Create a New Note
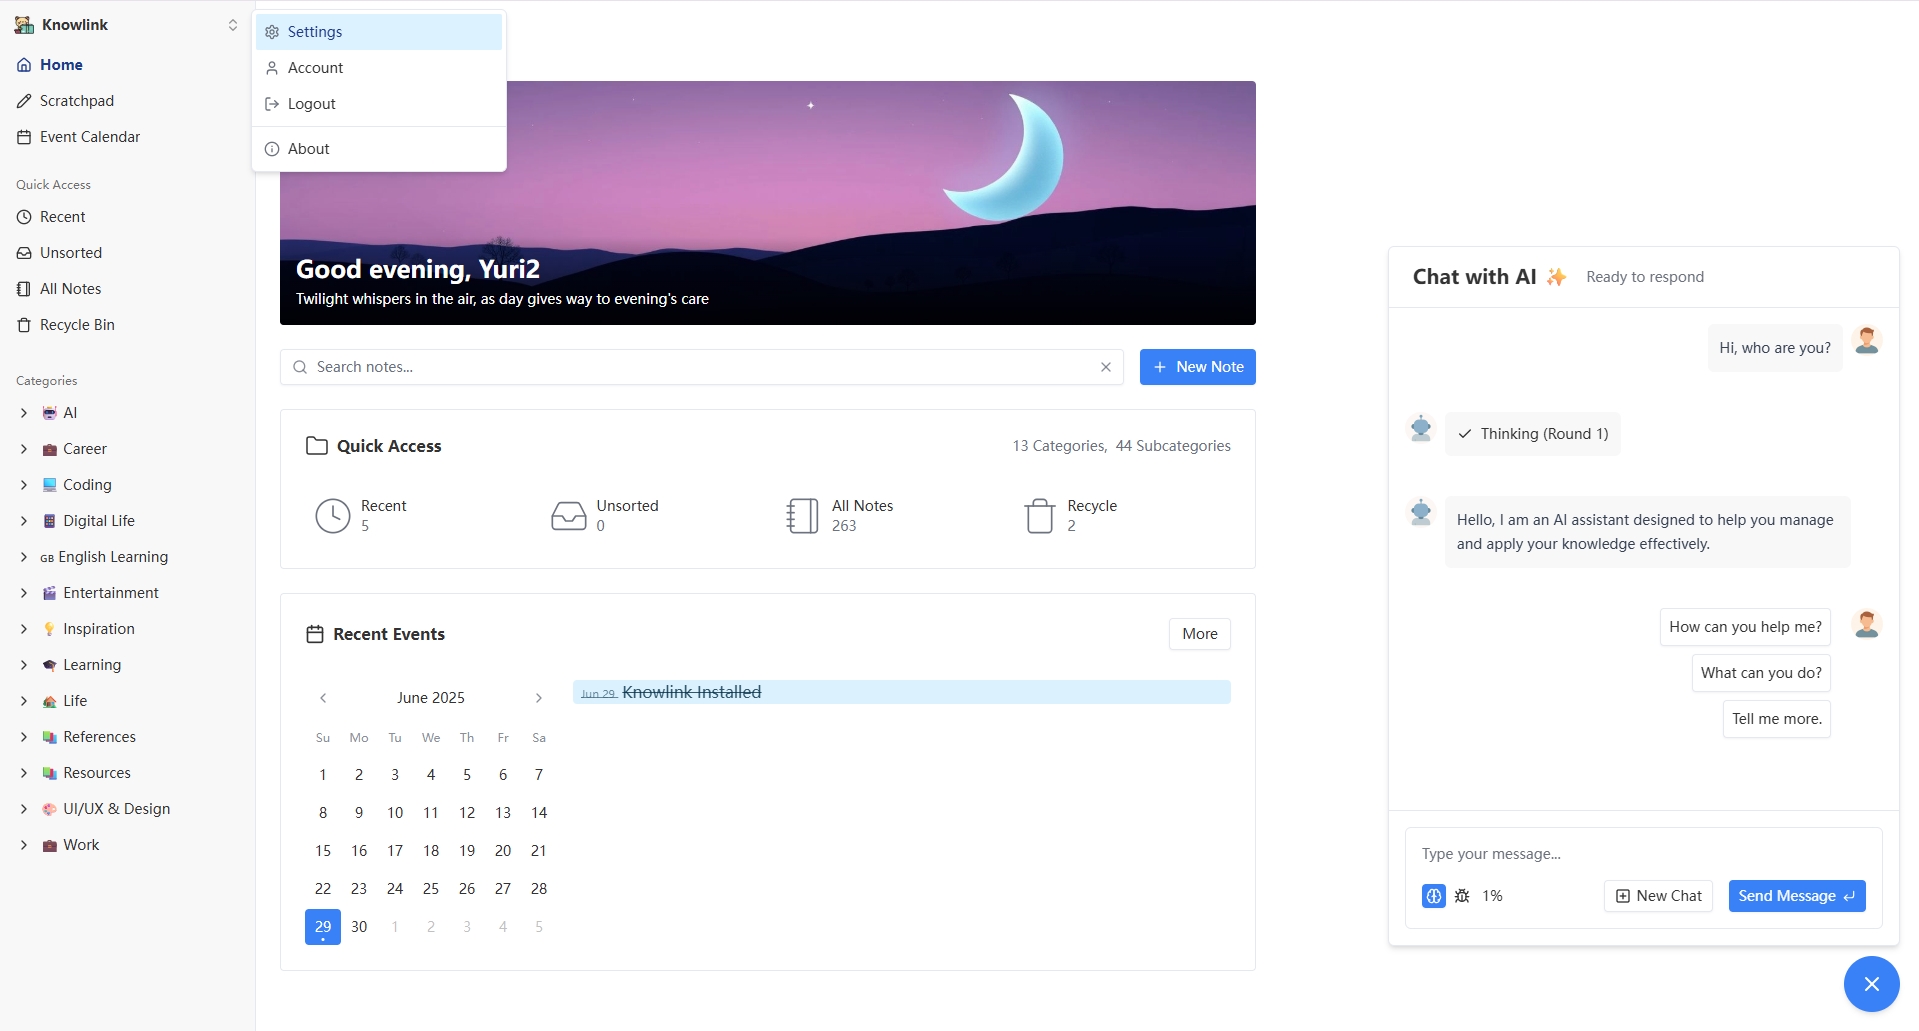The image size is (1919, 1031). point(1197,367)
